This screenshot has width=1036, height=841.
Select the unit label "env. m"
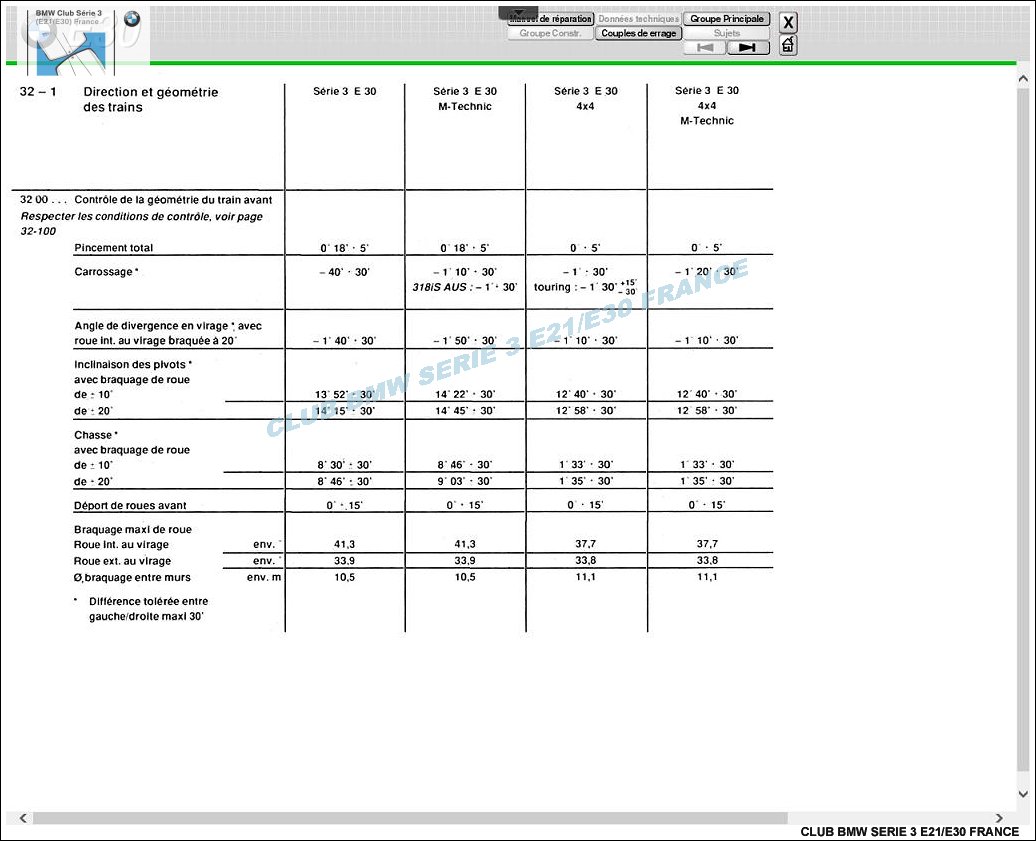click(264, 577)
